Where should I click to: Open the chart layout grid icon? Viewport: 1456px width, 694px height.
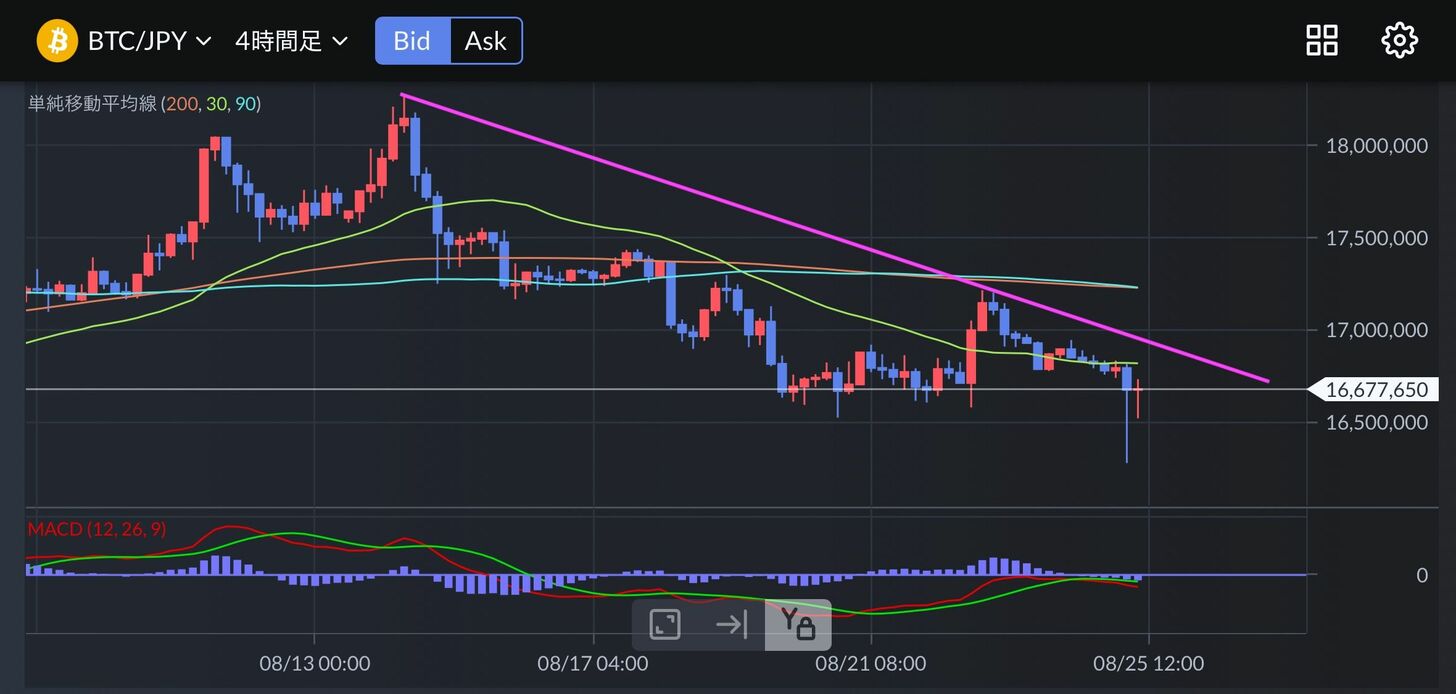coord(1322,41)
